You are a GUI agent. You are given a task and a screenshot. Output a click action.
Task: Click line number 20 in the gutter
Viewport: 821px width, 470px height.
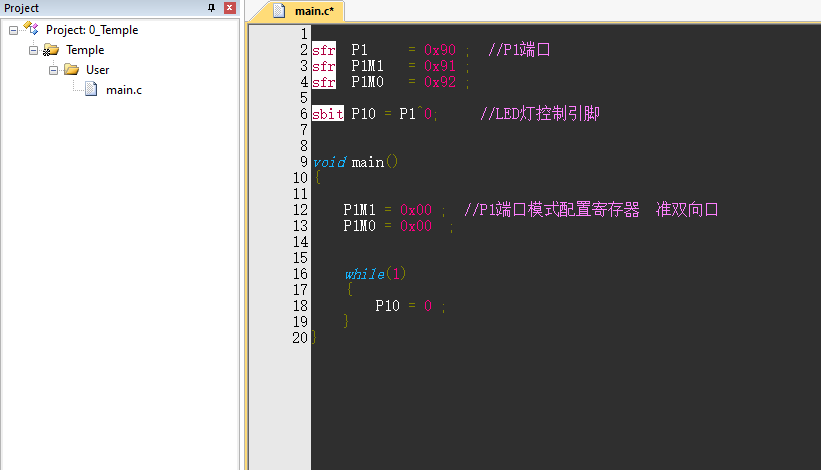(x=300, y=338)
